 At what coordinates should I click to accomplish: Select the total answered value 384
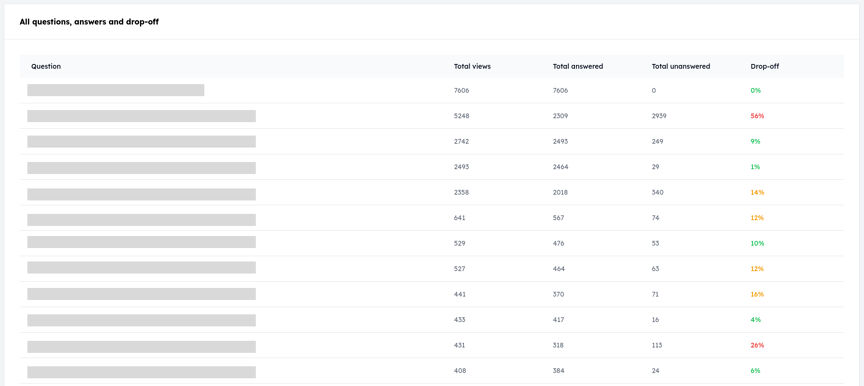(559, 371)
